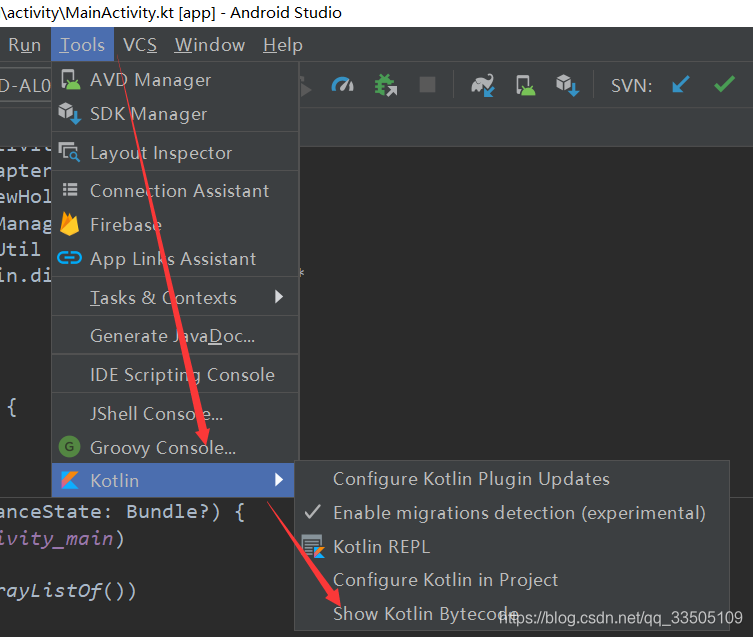Click the SDK Manager menu icon
The height and width of the screenshot is (637, 753).
click(x=70, y=113)
